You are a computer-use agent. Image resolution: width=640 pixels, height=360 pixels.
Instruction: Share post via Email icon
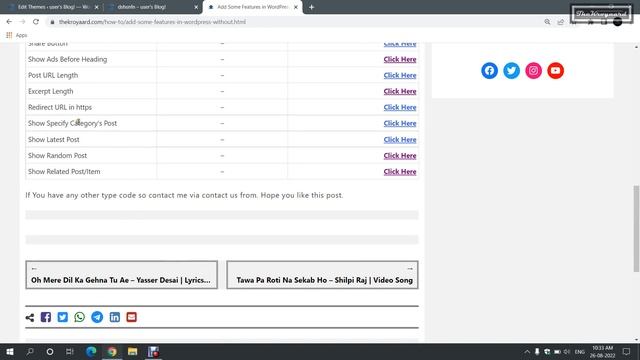tap(131, 317)
